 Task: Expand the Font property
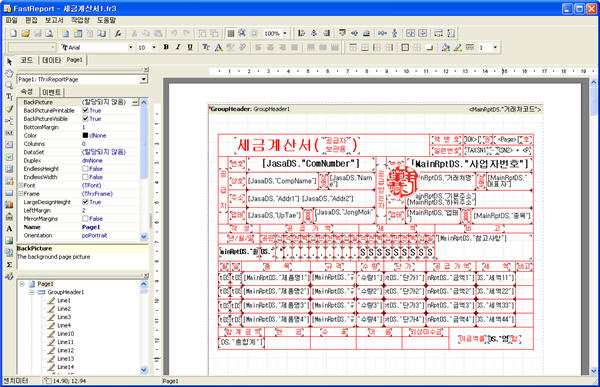(x=21, y=185)
